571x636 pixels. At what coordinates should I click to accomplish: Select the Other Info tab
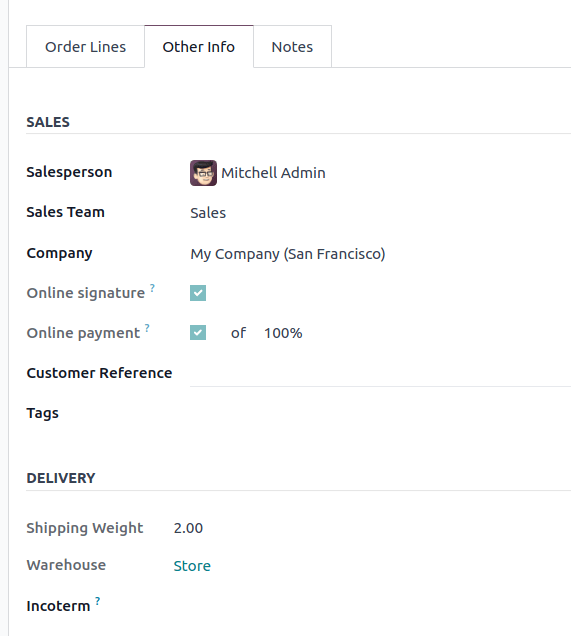199,47
